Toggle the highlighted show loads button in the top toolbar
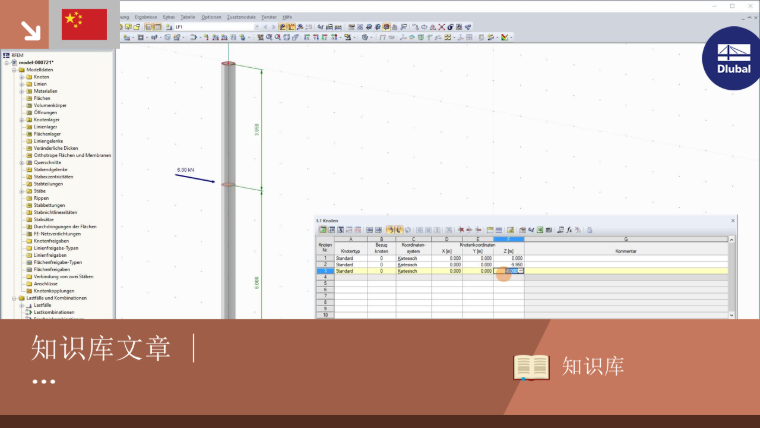The width and height of the screenshot is (760, 428). coord(283,27)
